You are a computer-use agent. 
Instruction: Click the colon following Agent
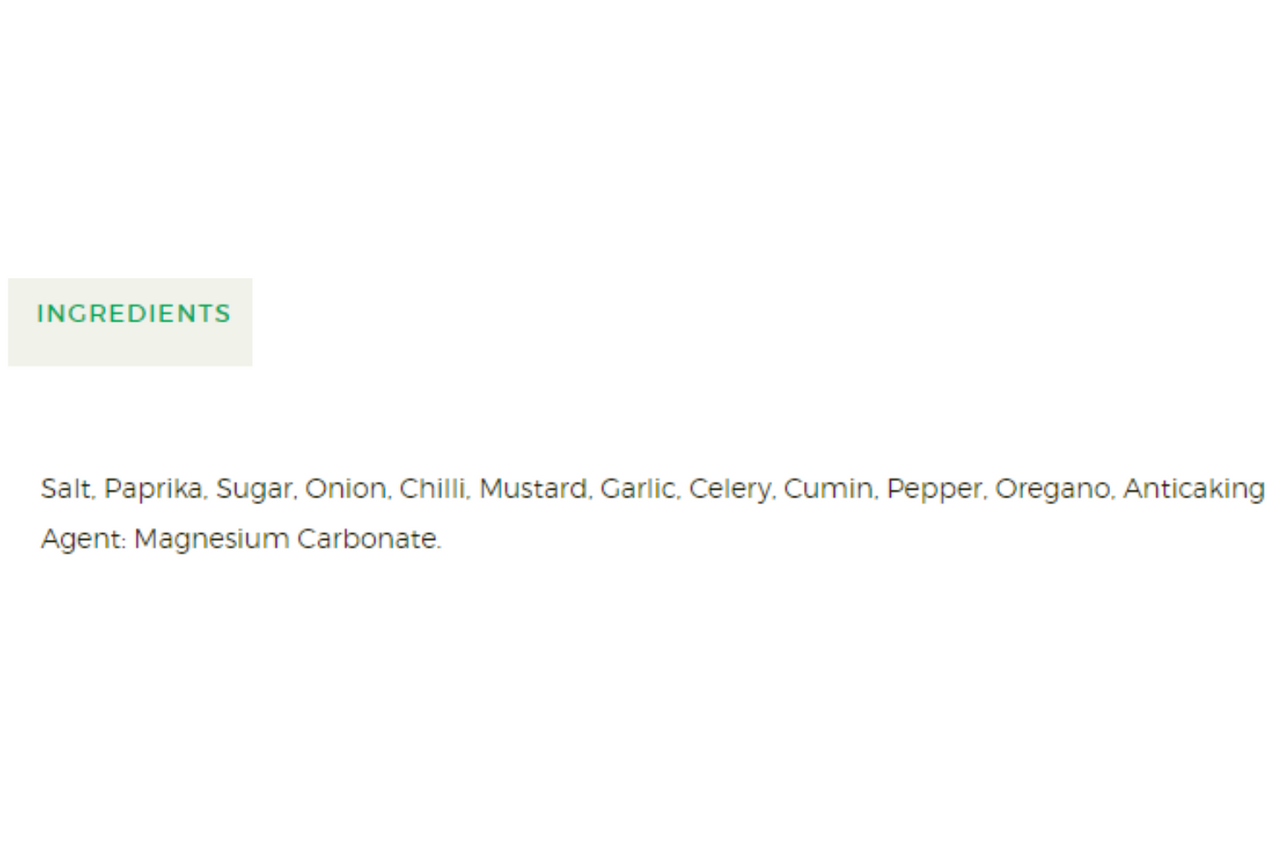(123, 542)
